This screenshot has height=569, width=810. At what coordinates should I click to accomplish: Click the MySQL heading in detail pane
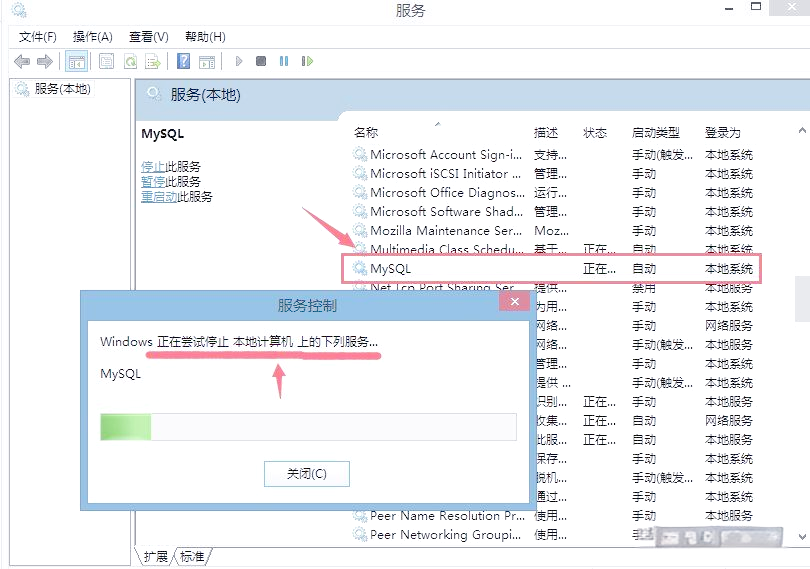[x=163, y=134]
